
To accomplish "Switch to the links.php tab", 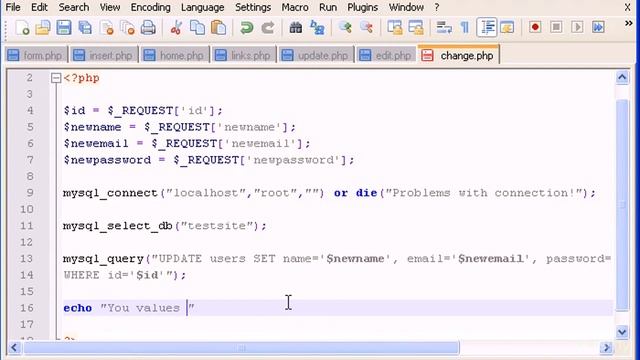I will 243,56.
